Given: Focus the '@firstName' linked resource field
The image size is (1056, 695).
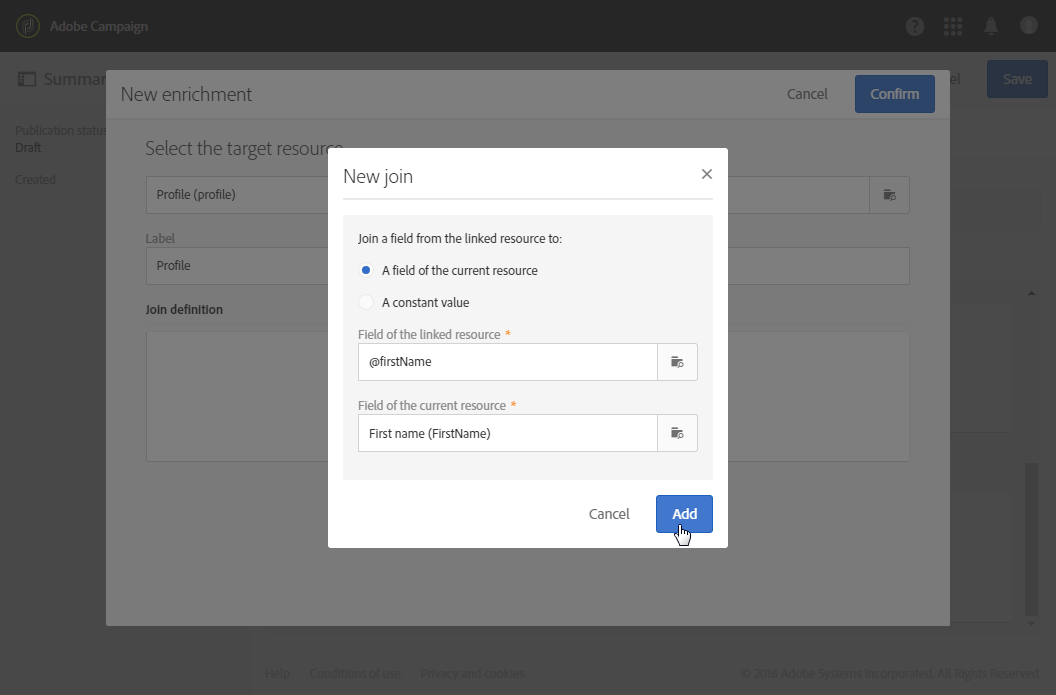Looking at the screenshot, I should click(x=507, y=362).
